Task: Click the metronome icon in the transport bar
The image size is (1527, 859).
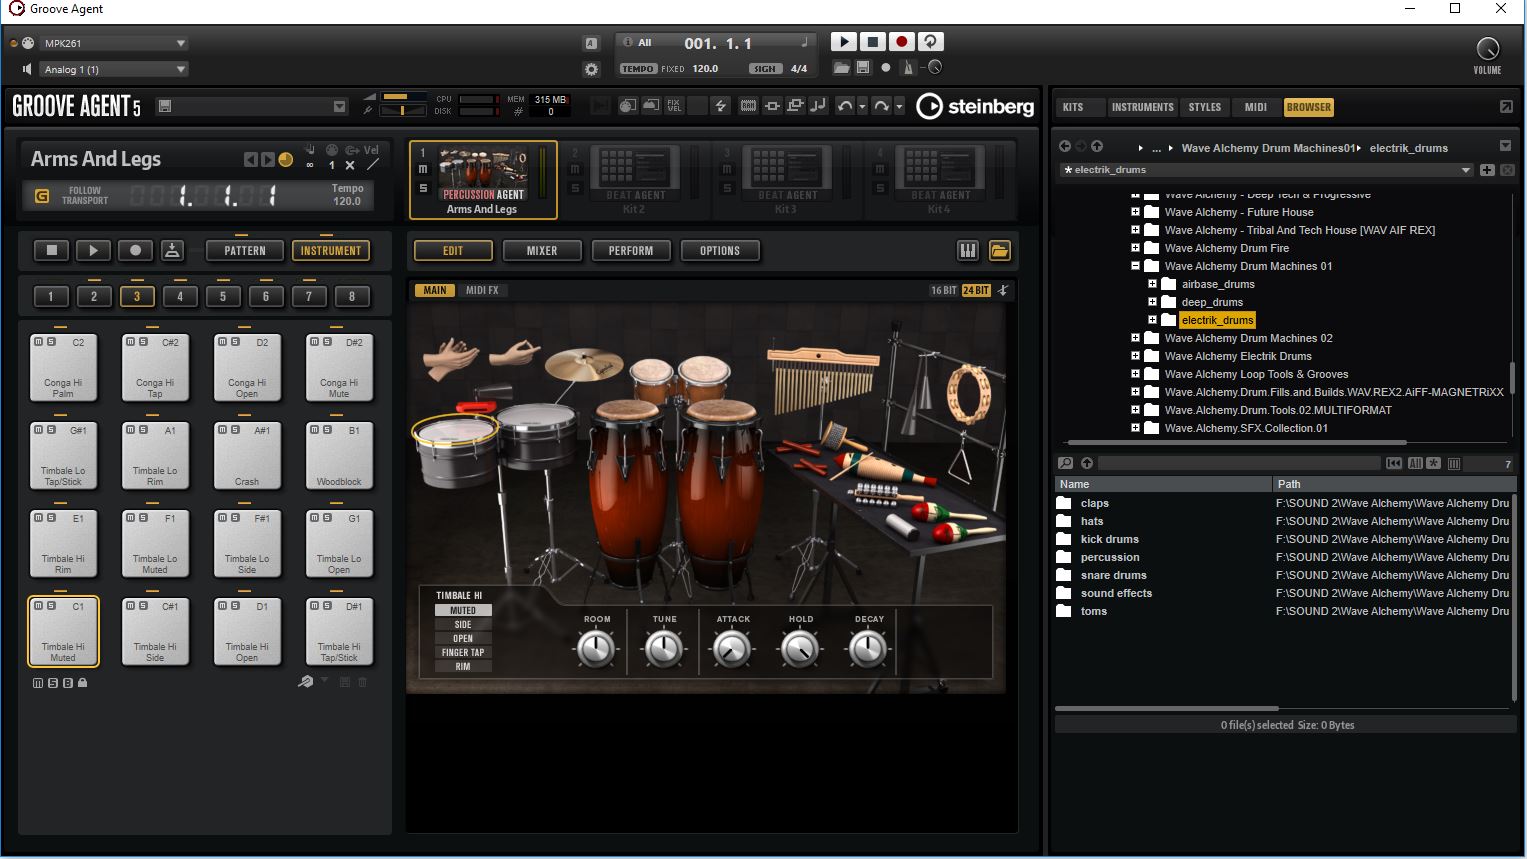Action: 908,67
